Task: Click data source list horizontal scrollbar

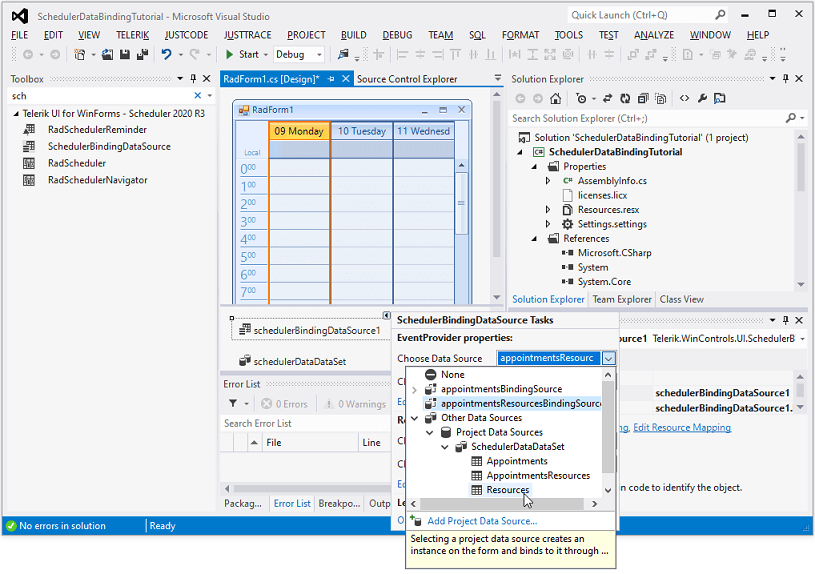Action: pyautogui.click(x=502, y=504)
